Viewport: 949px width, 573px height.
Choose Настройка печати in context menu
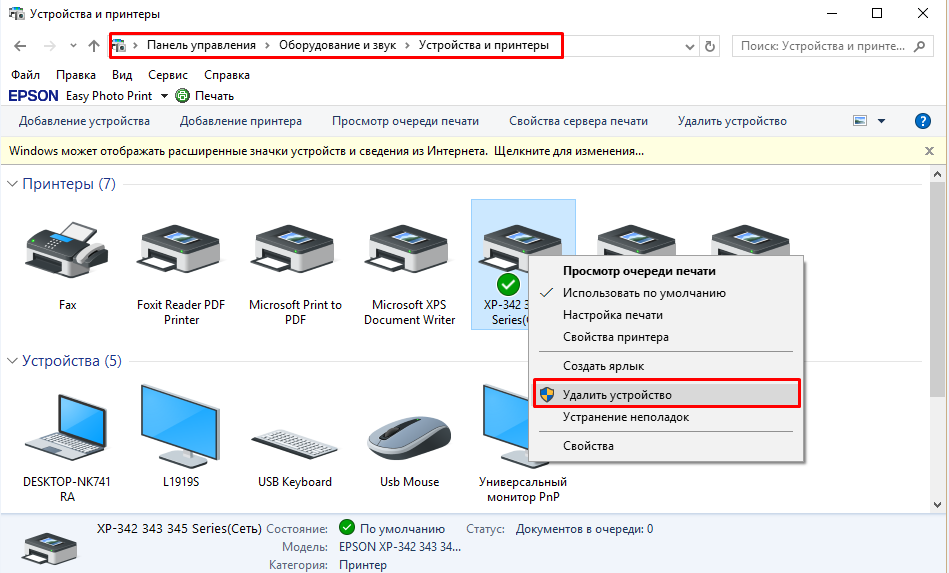tap(612, 315)
